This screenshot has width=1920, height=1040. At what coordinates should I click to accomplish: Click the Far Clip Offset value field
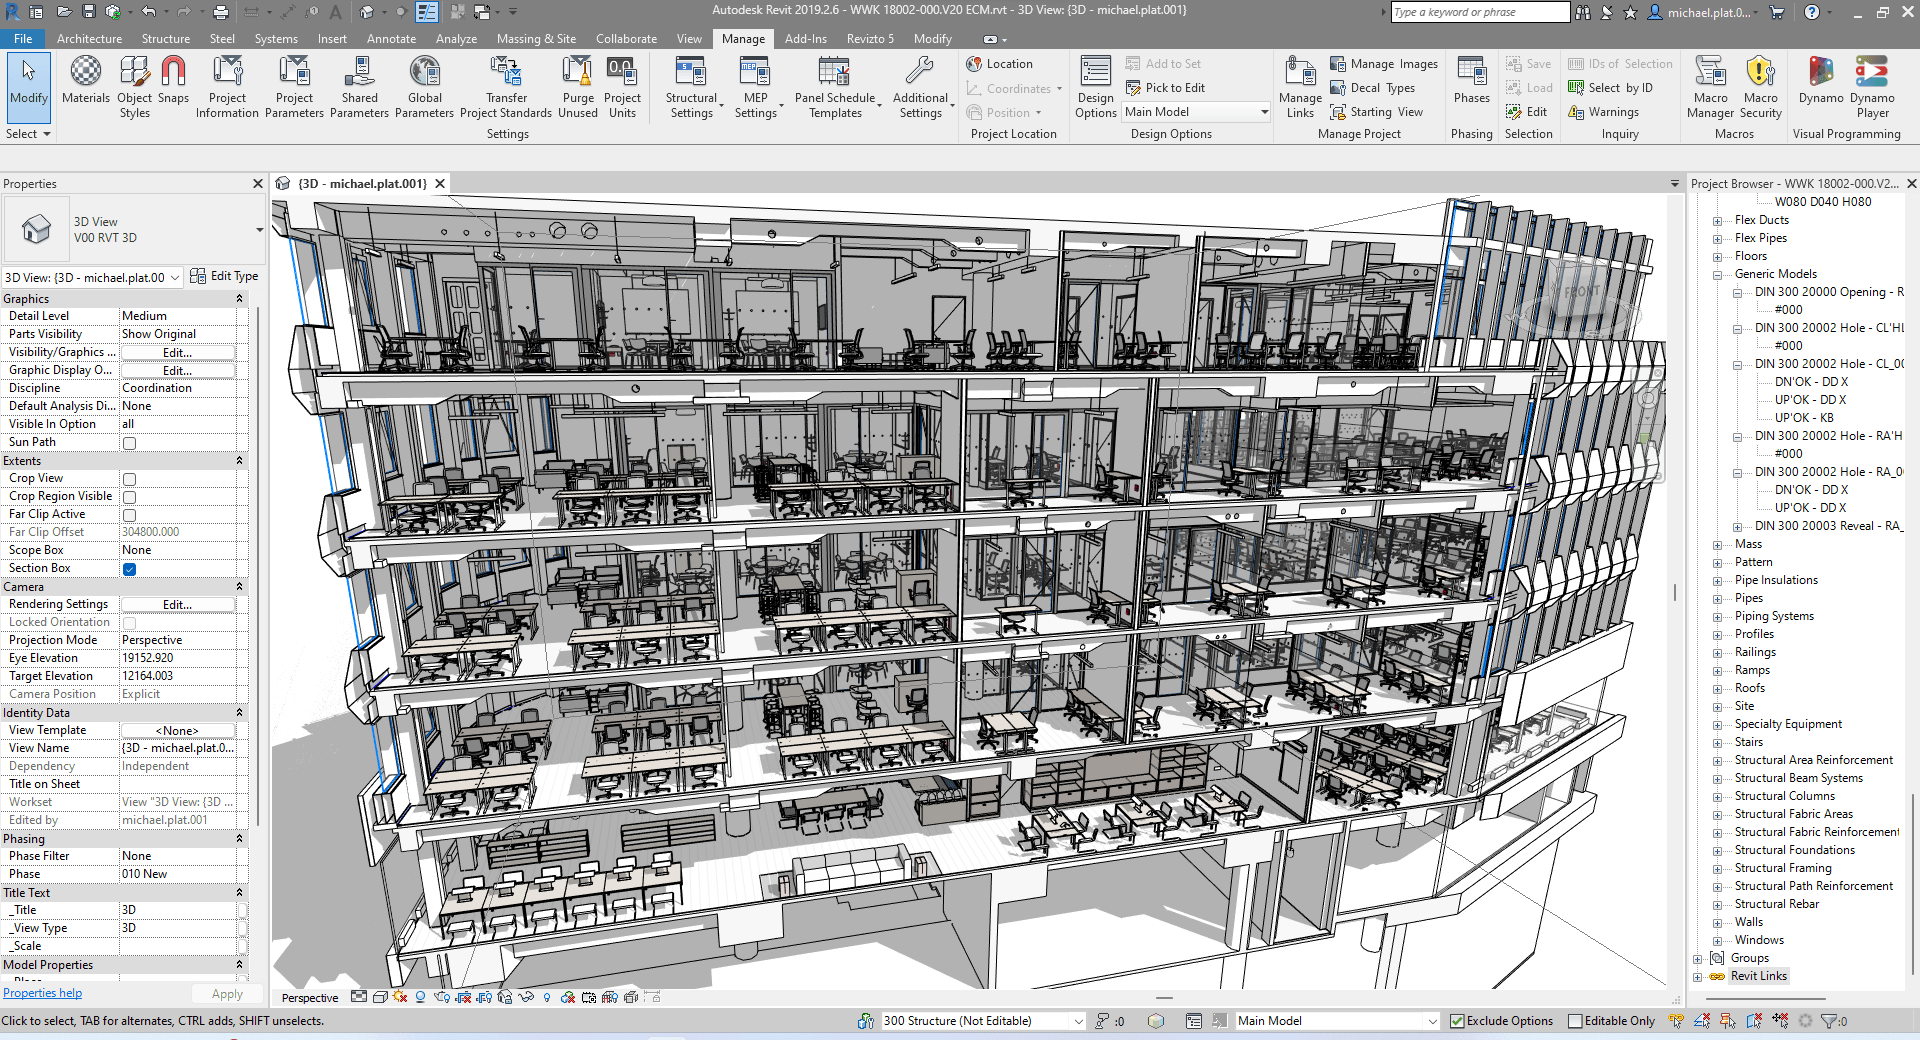click(x=178, y=532)
